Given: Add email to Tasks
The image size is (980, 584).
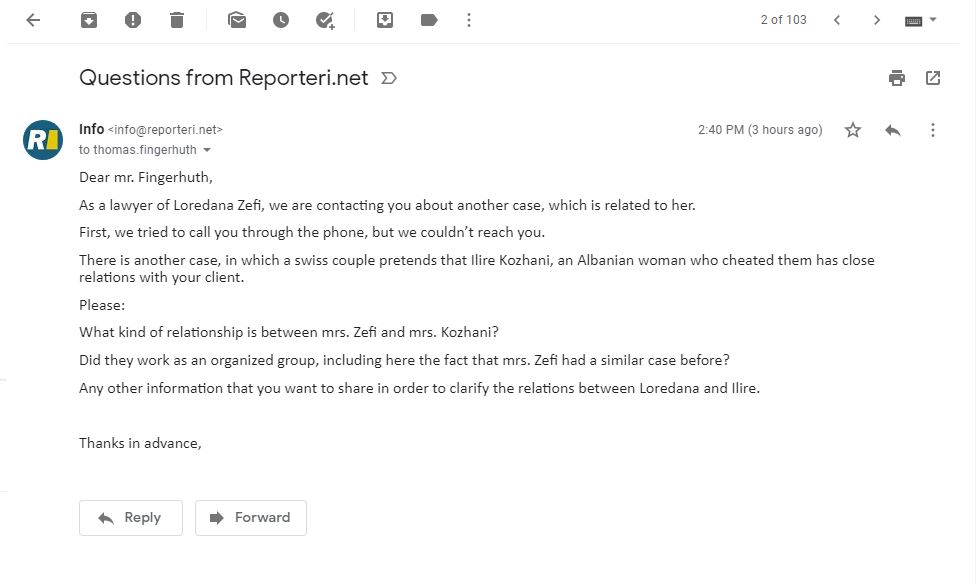Looking at the screenshot, I should 325,20.
